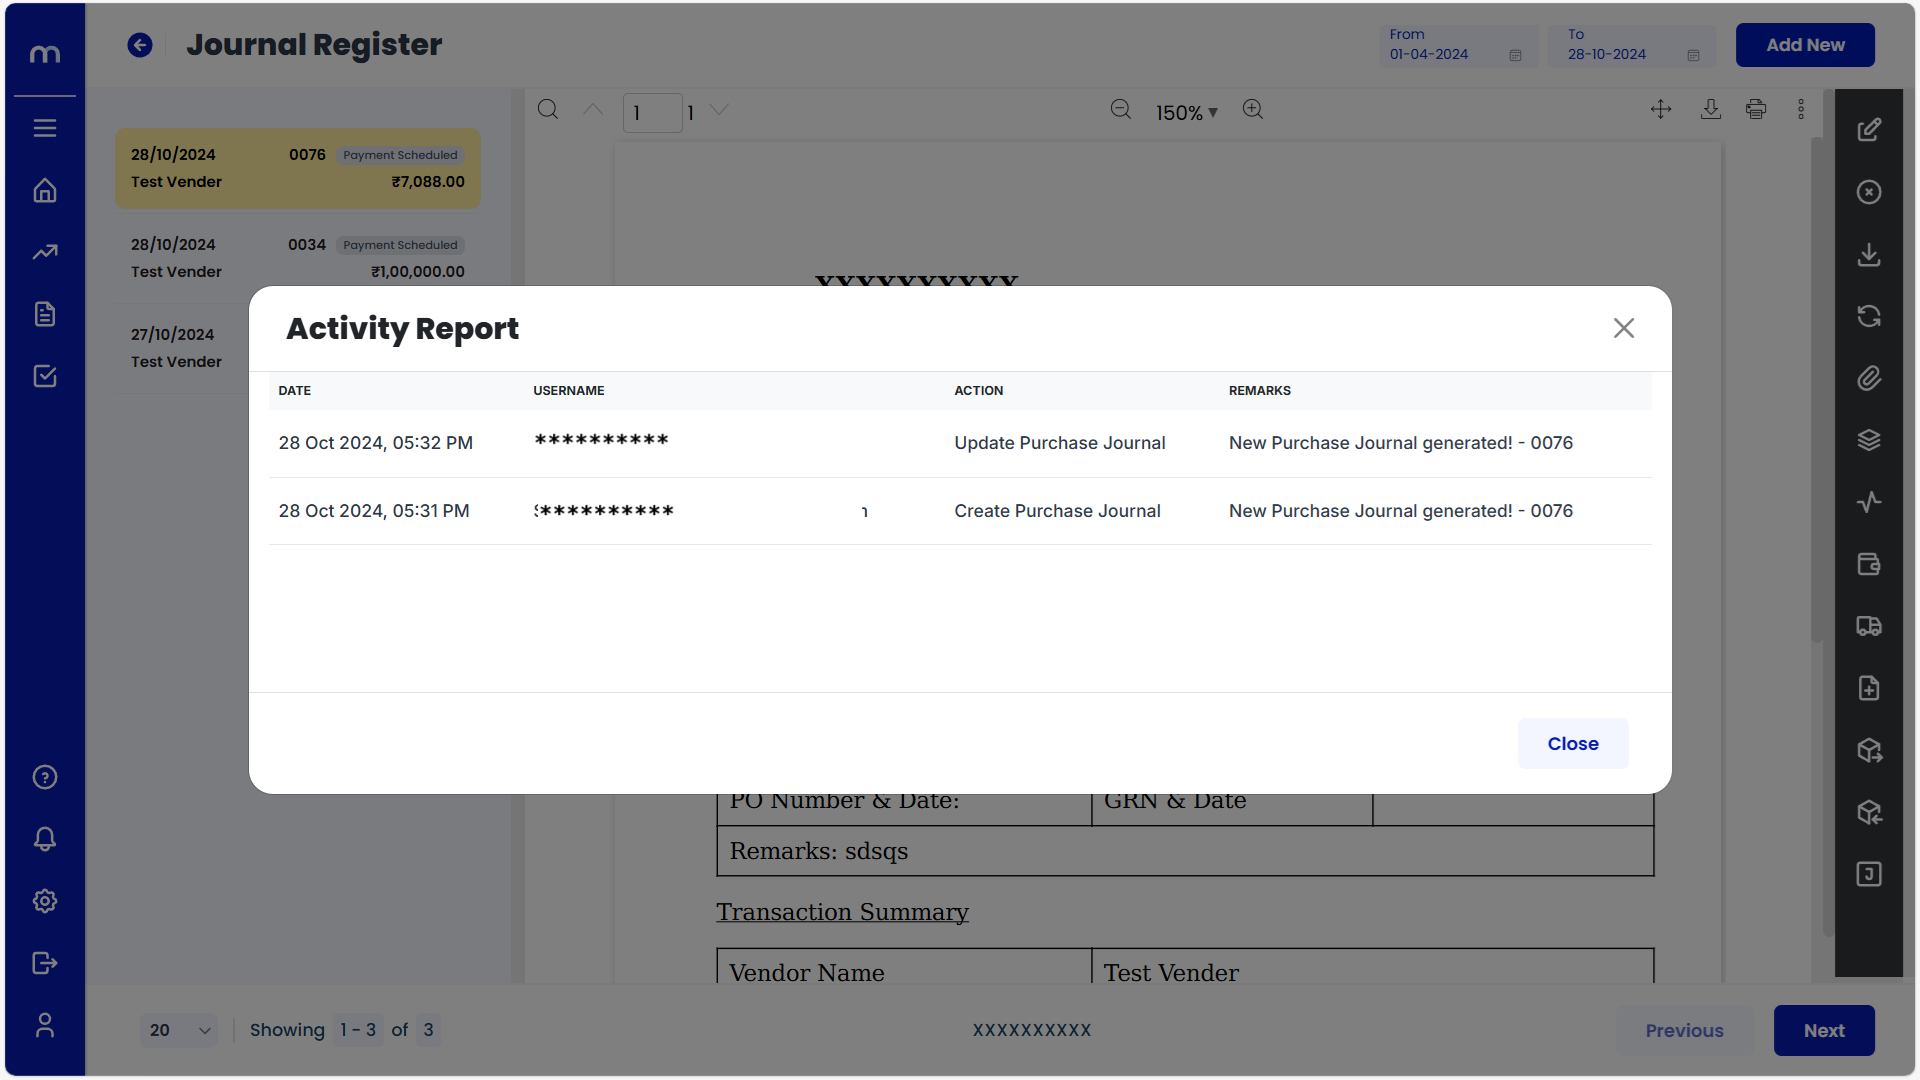Click the settings gear in sidebar
Image resolution: width=1920 pixels, height=1080 pixels.
(45, 901)
